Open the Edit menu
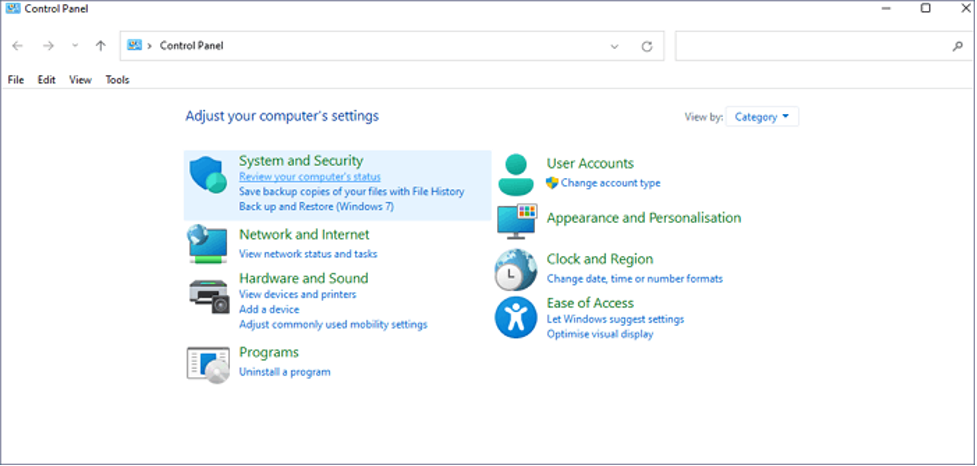Image resolution: width=977 pixels, height=466 pixels. click(x=46, y=80)
